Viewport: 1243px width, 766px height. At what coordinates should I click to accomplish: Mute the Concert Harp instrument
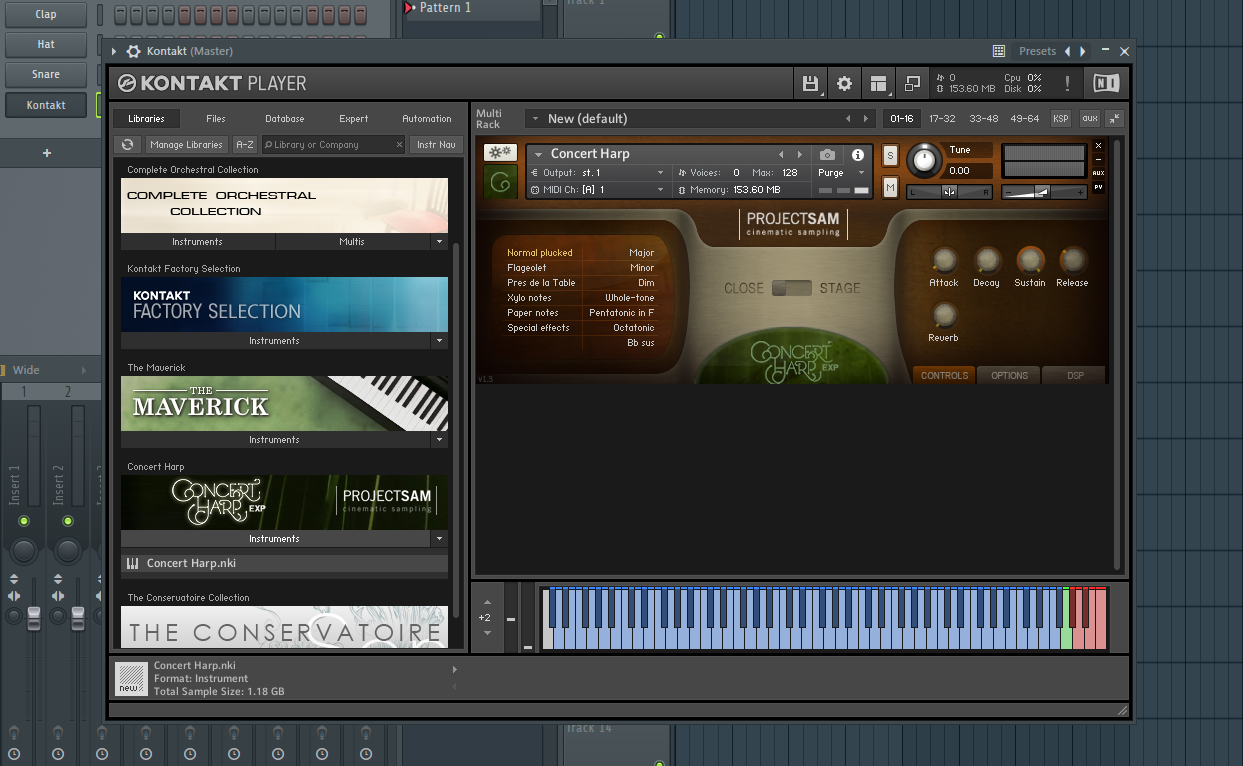890,187
